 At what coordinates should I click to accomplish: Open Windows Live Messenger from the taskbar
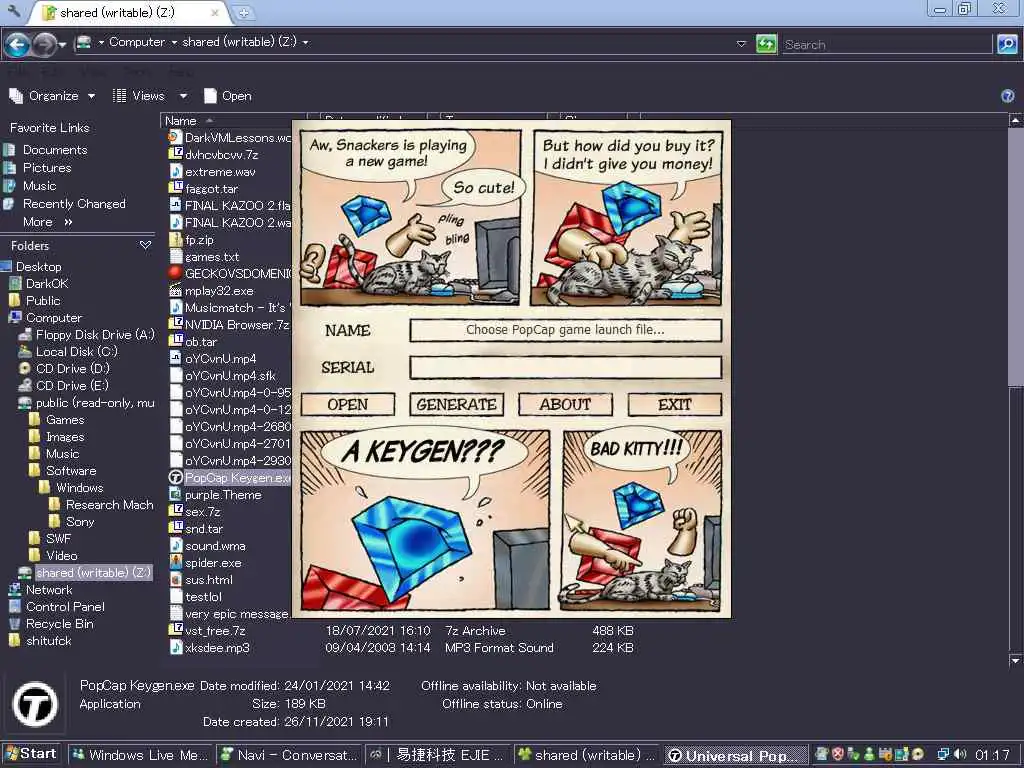140,755
